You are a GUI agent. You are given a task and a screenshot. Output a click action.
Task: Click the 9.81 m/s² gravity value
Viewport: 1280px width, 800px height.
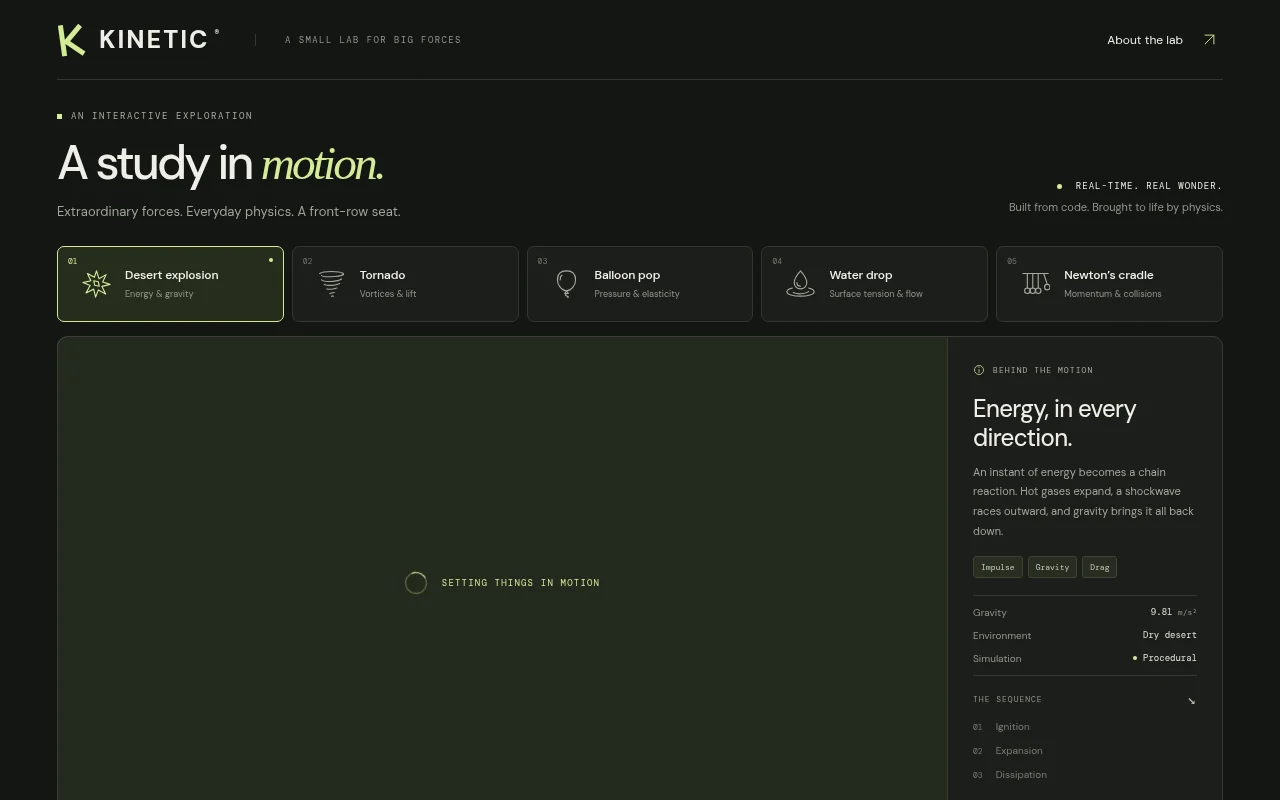[x=1173, y=612]
